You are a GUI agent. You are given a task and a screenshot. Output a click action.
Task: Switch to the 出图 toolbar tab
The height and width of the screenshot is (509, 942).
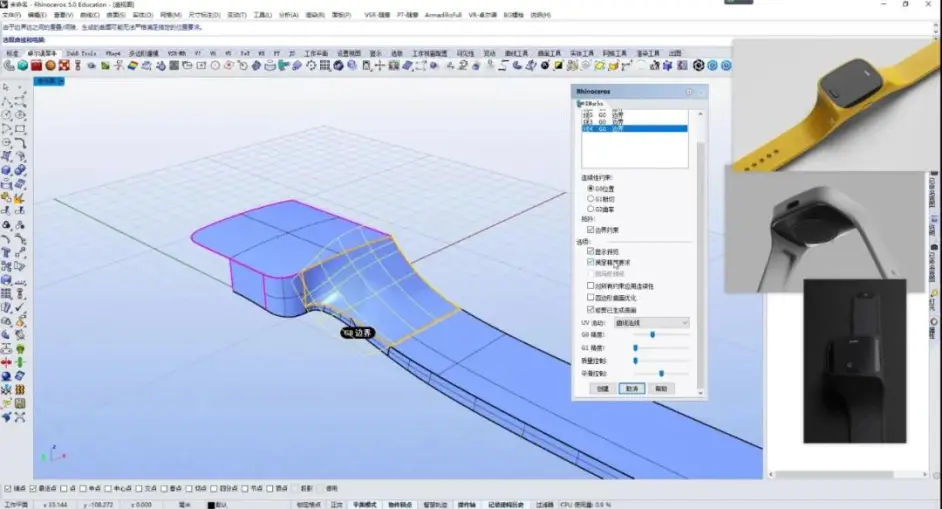point(675,53)
